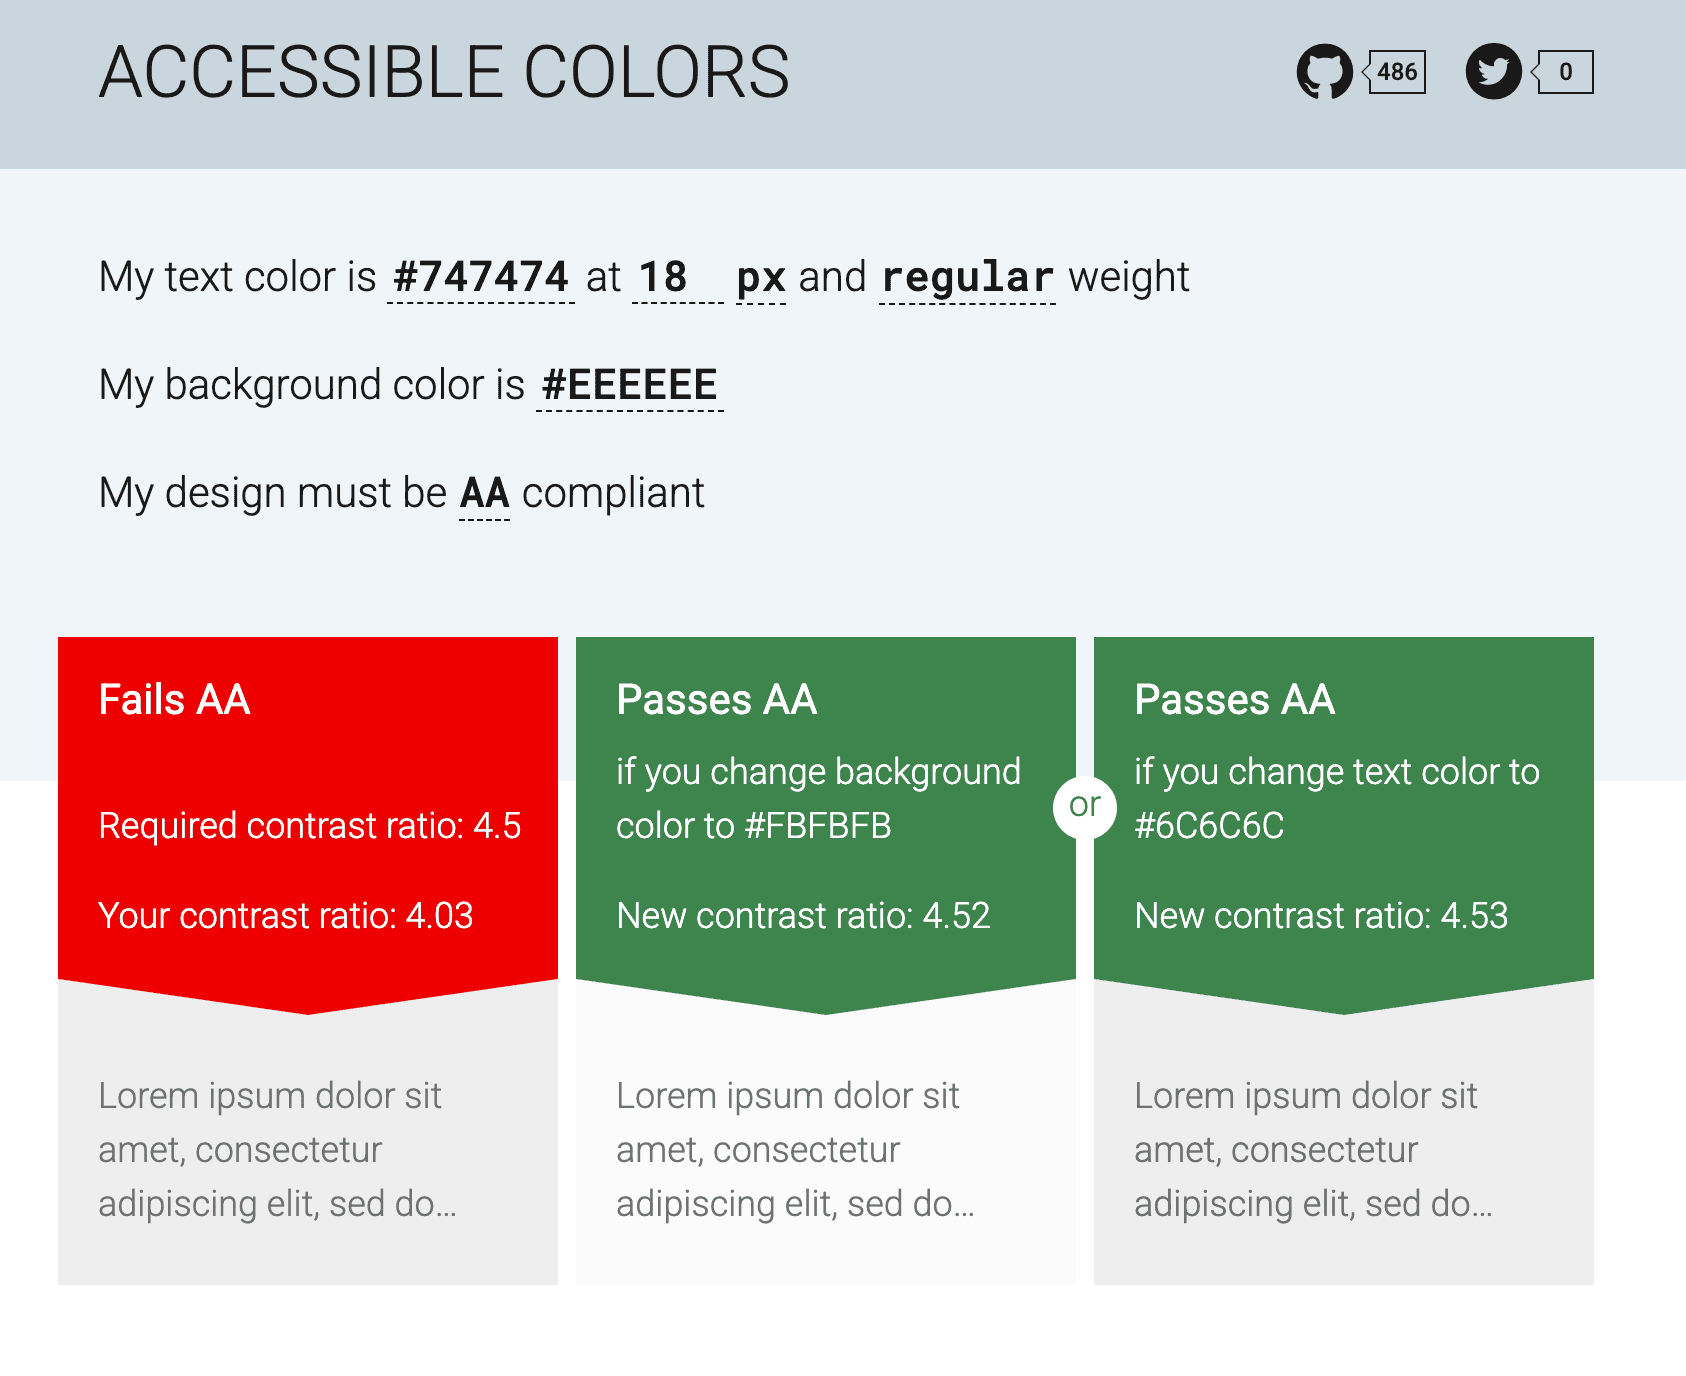The width and height of the screenshot is (1686, 1376).
Task: Click the suggested text color #6C6C6C
Action: (x=1209, y=827)
